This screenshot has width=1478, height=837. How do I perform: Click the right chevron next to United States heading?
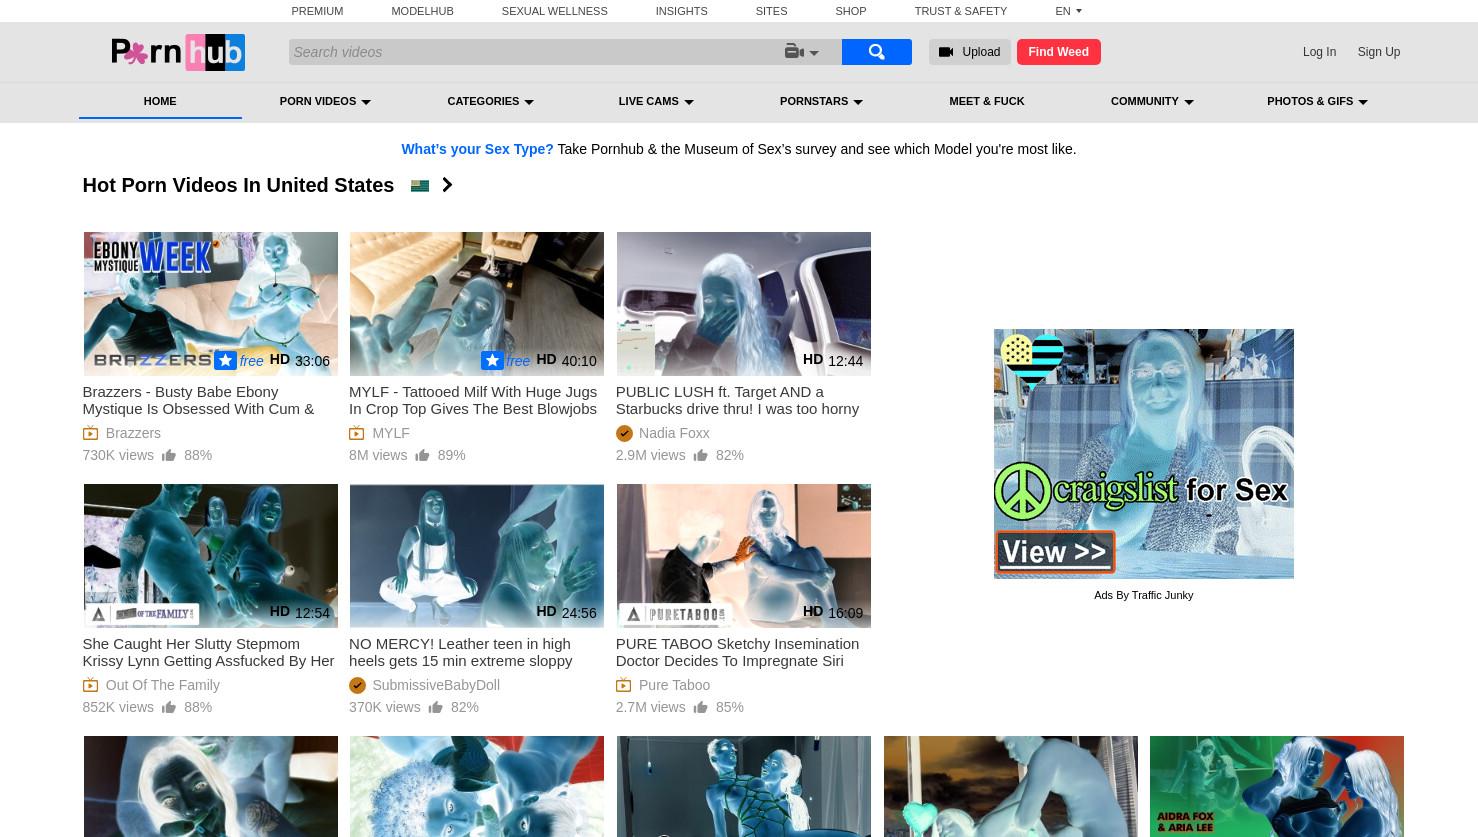pyautogui.click(x=447, y=185)
